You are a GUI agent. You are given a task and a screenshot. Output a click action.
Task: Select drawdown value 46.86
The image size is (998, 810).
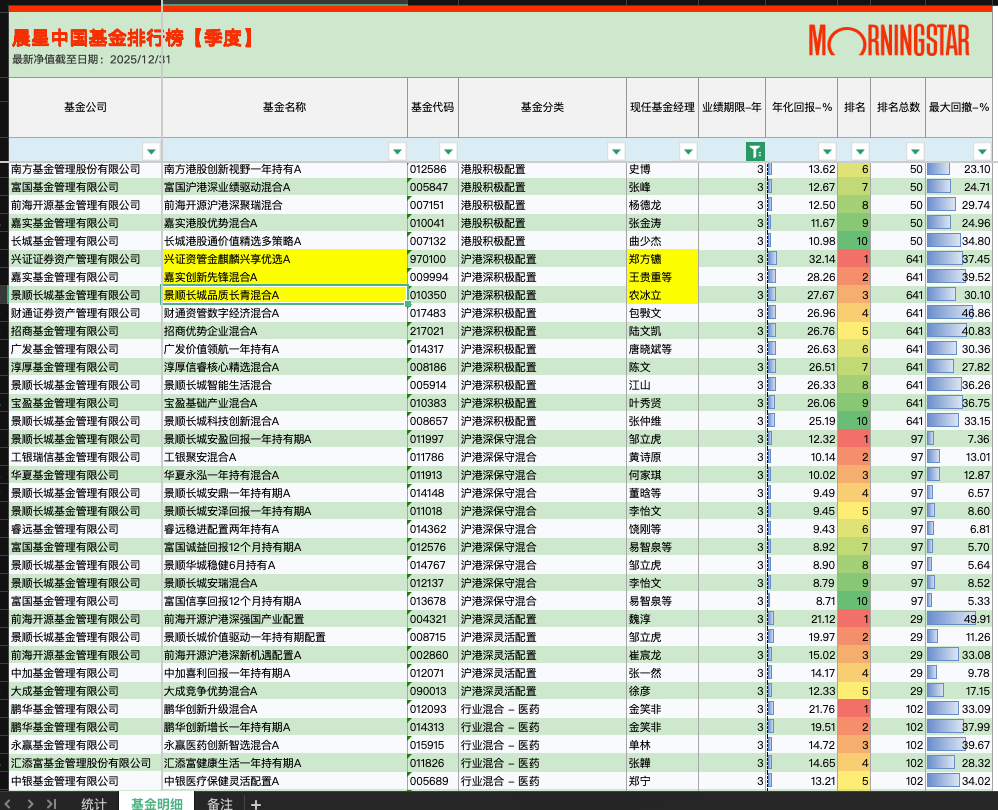(959, 313)
